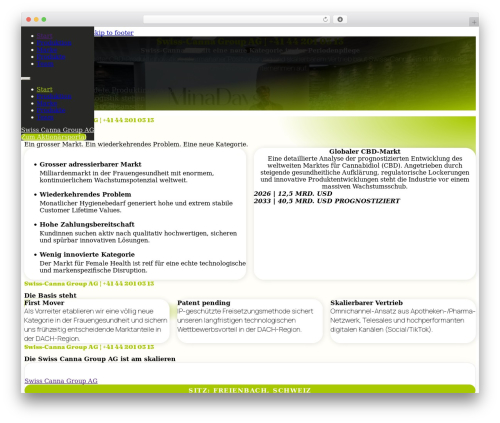Open 'Start' in the upper menu list
Screen dimensions: 500x423
(x=44, y=36)
